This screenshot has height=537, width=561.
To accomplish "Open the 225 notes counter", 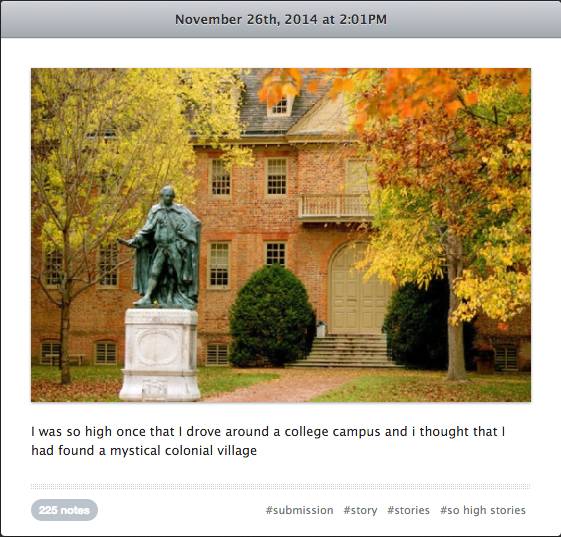I will pos(64,510).
